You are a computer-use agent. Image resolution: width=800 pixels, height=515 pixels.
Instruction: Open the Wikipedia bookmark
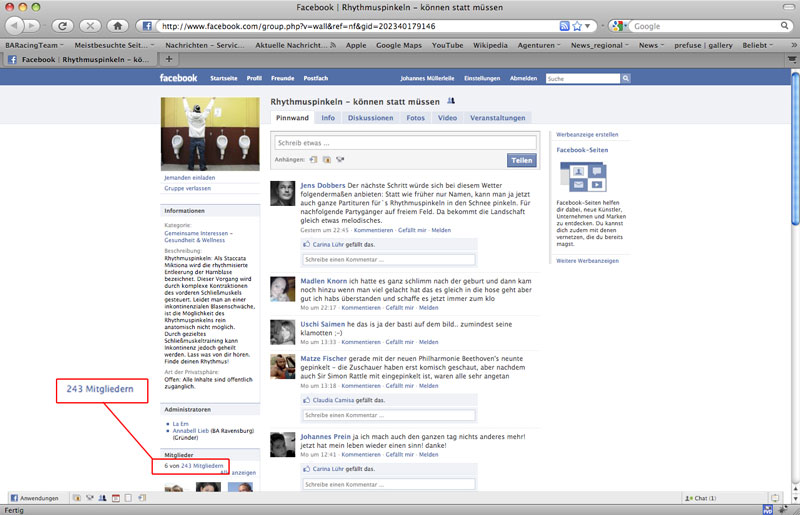point(490,45)
